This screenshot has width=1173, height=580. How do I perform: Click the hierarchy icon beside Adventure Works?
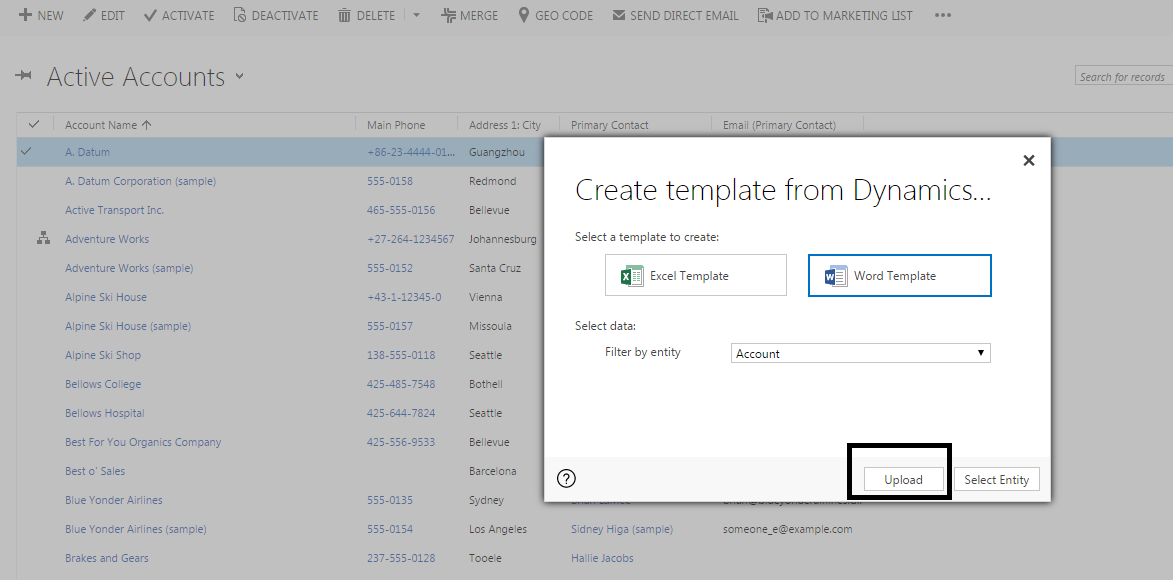click(x=43, y=239)
